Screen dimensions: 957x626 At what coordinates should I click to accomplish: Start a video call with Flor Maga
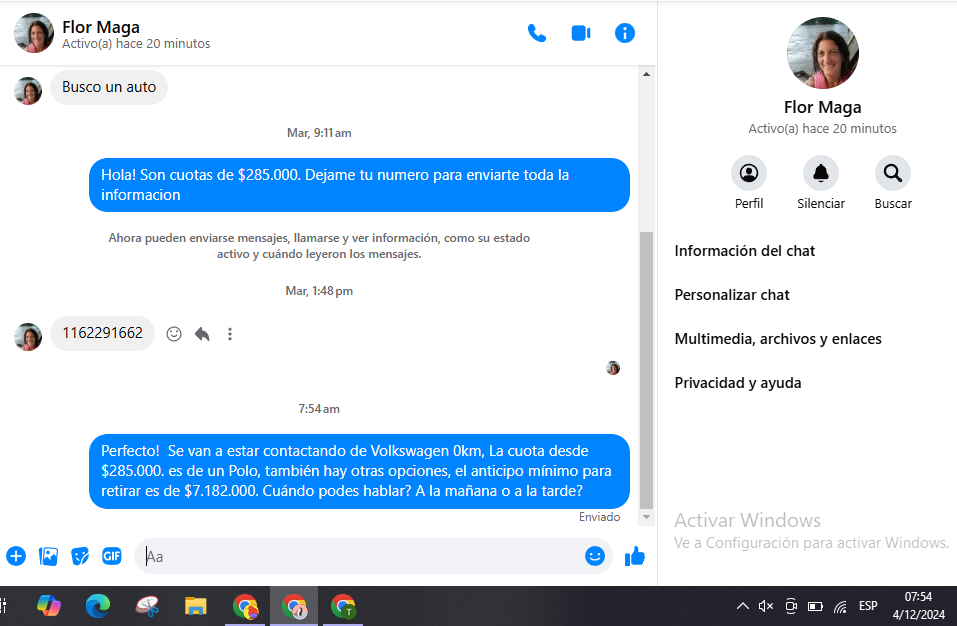pos(580,33)
